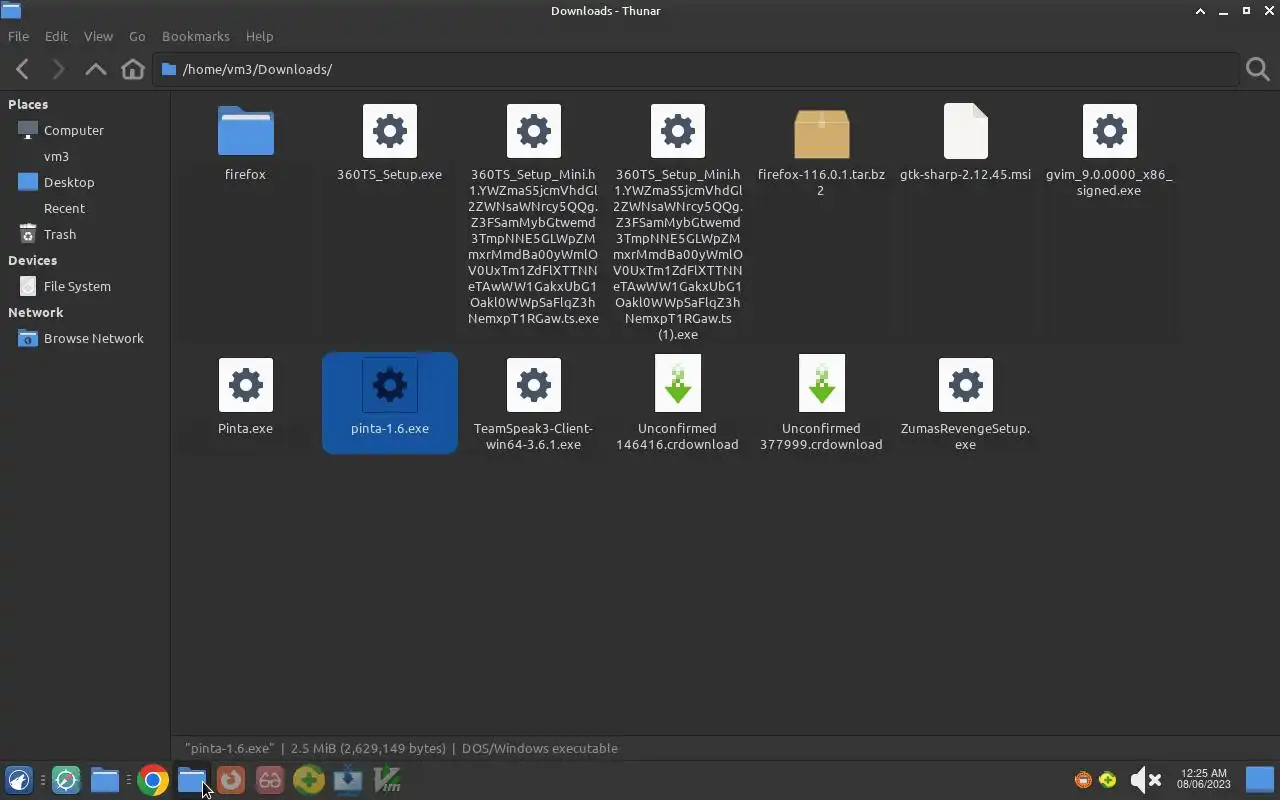Click the red glasses taskbar icon
1280x800 pixels.
270,780
